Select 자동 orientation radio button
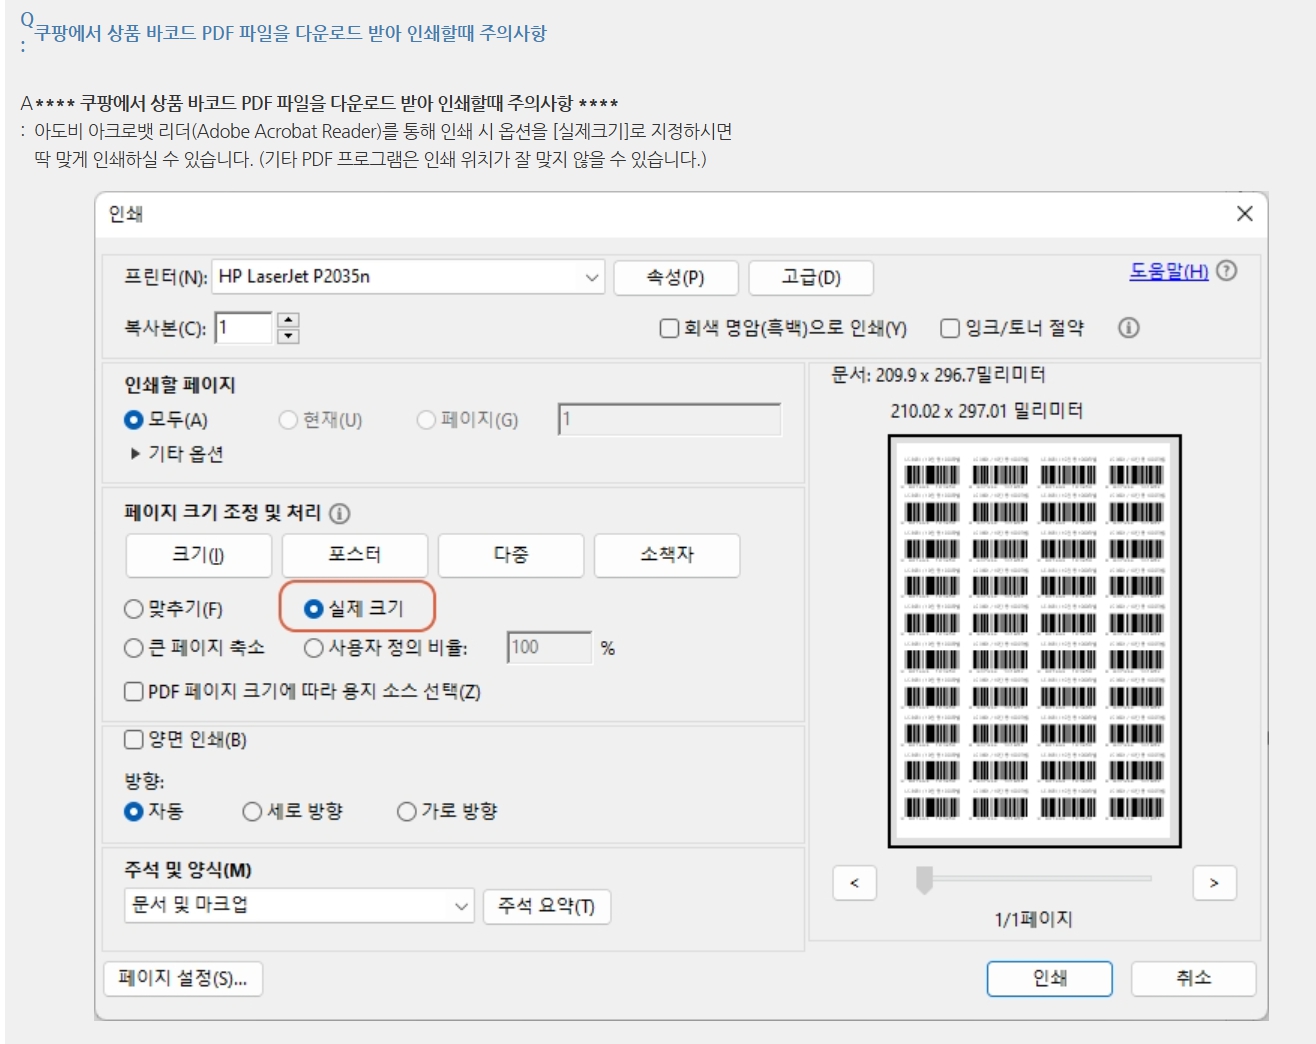 pyautogui.click(x=133, y=811)
